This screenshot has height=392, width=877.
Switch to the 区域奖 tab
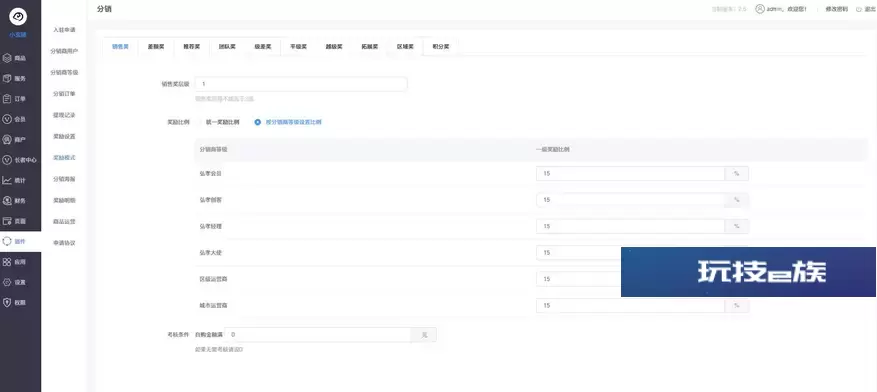pos(406,47)
